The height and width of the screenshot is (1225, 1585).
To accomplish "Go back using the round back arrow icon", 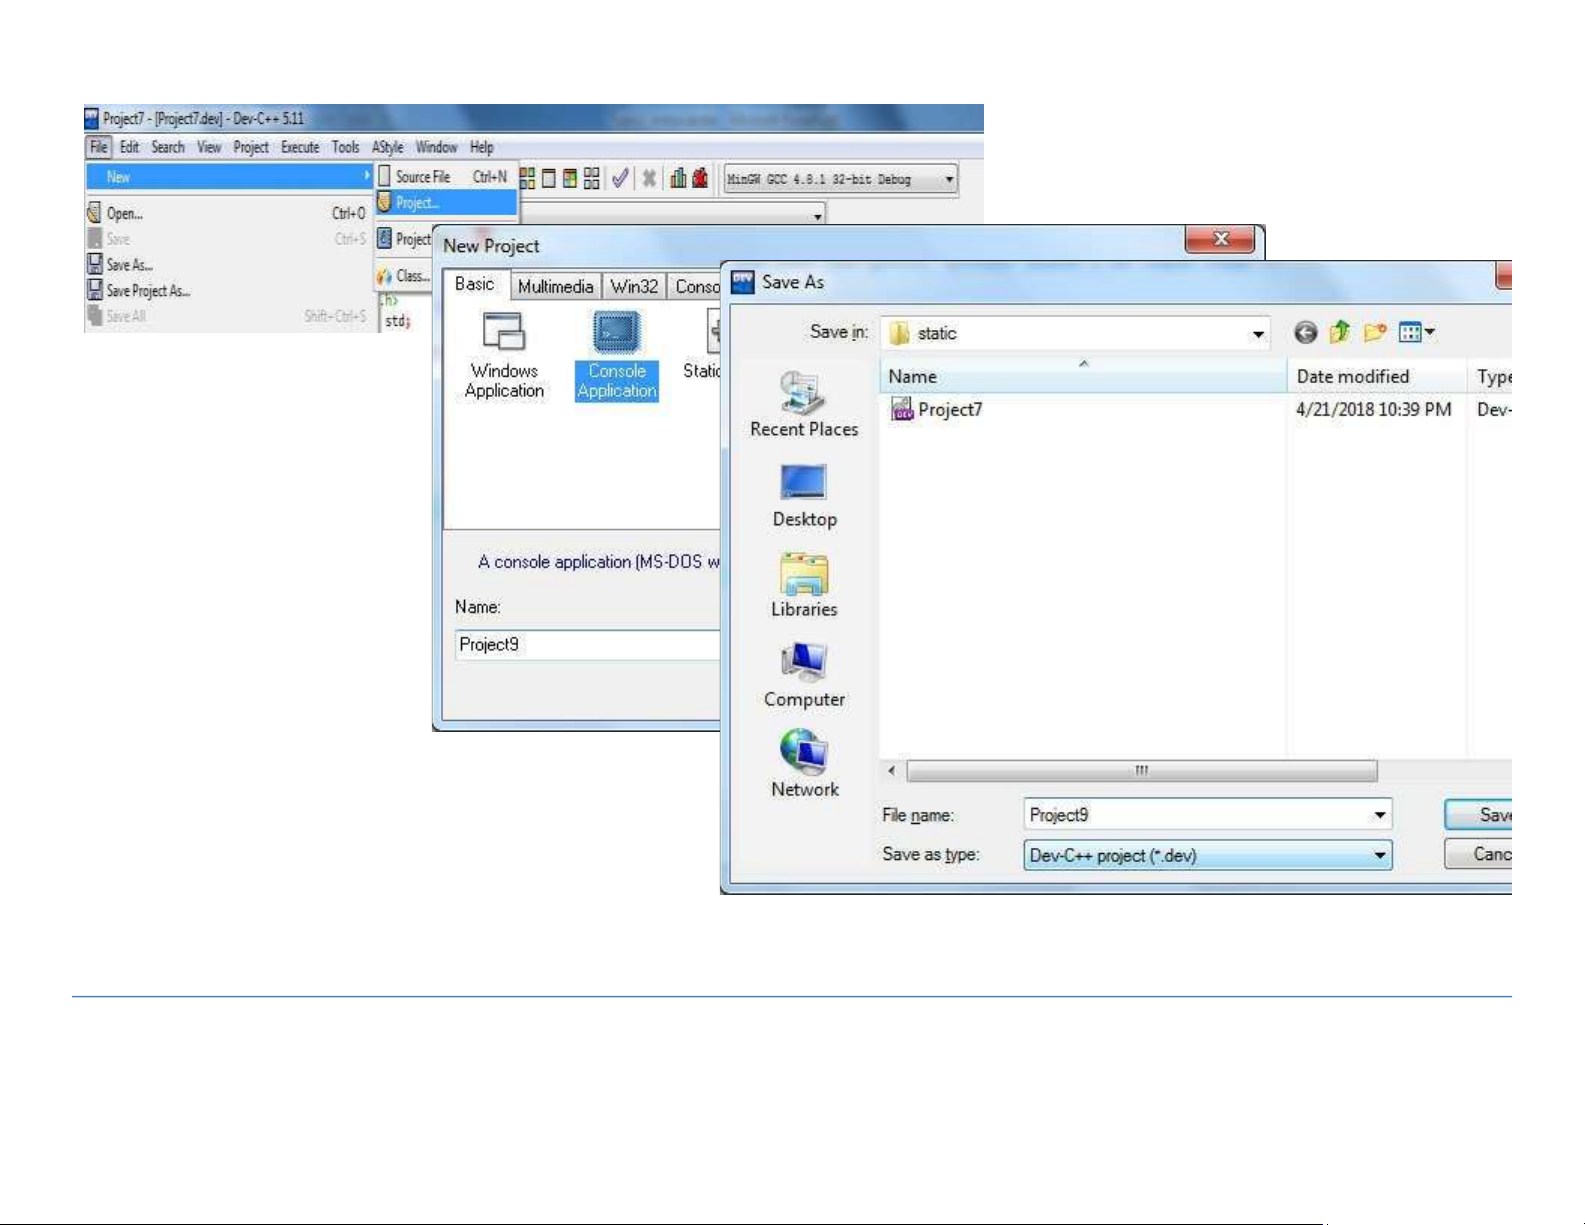I will tap(1305, 333).
